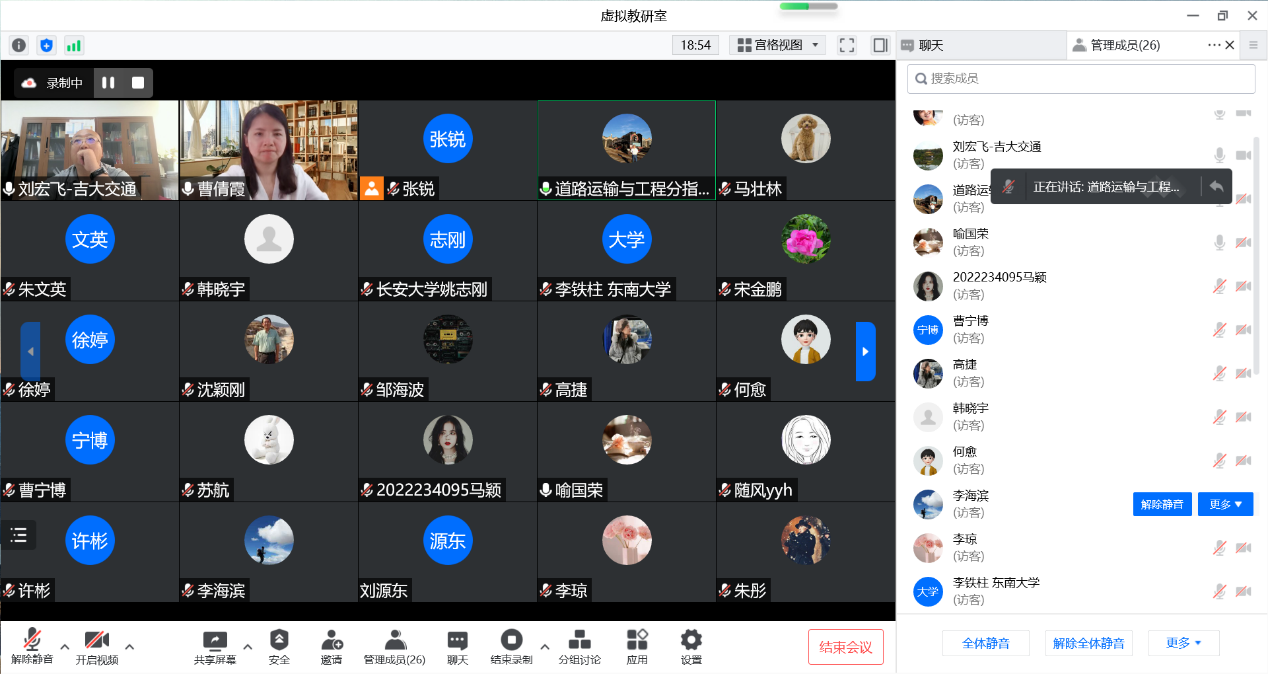Click the member search (搜索成员) field
This screenshot has height=674, width=1268.
click(1080, 78)
